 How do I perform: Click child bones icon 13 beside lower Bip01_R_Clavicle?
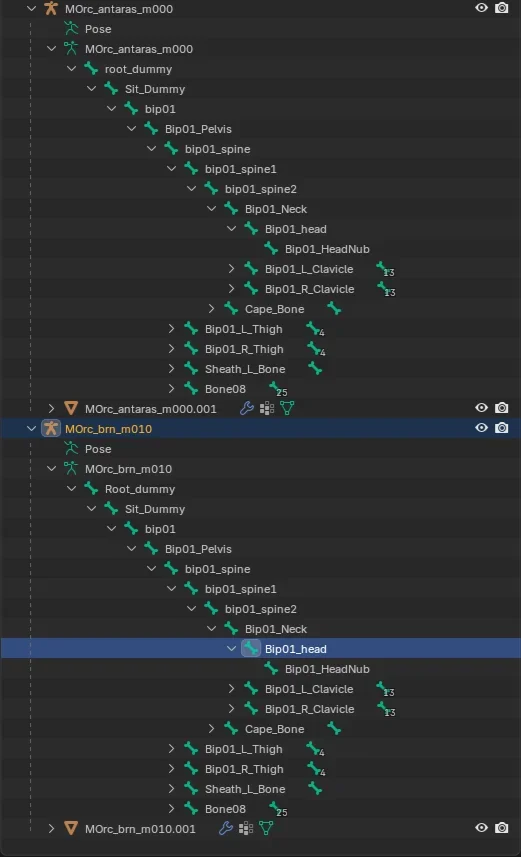click(x=385, y=709)
